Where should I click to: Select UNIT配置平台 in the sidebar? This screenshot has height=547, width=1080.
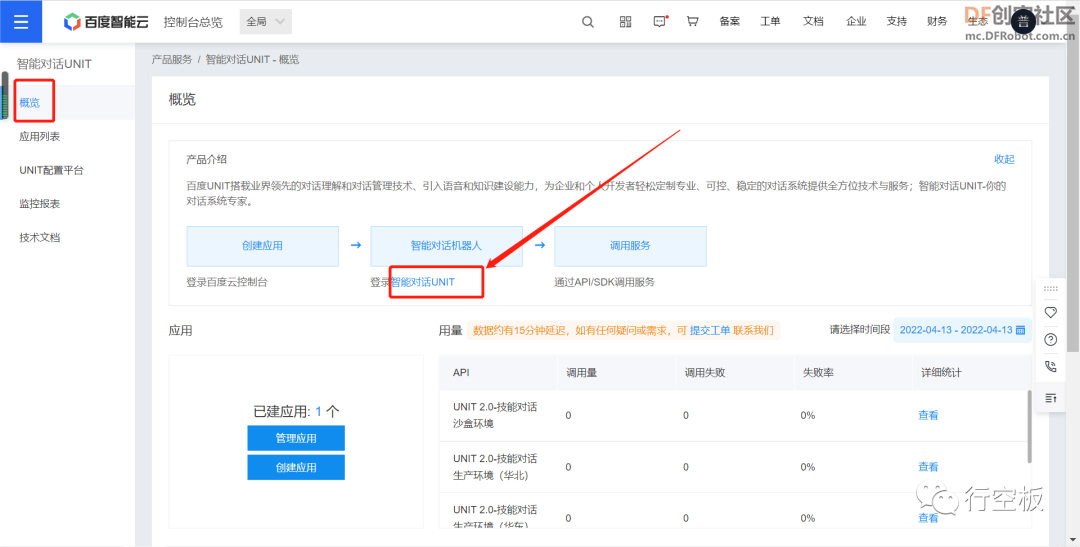(x=68, y=170)
